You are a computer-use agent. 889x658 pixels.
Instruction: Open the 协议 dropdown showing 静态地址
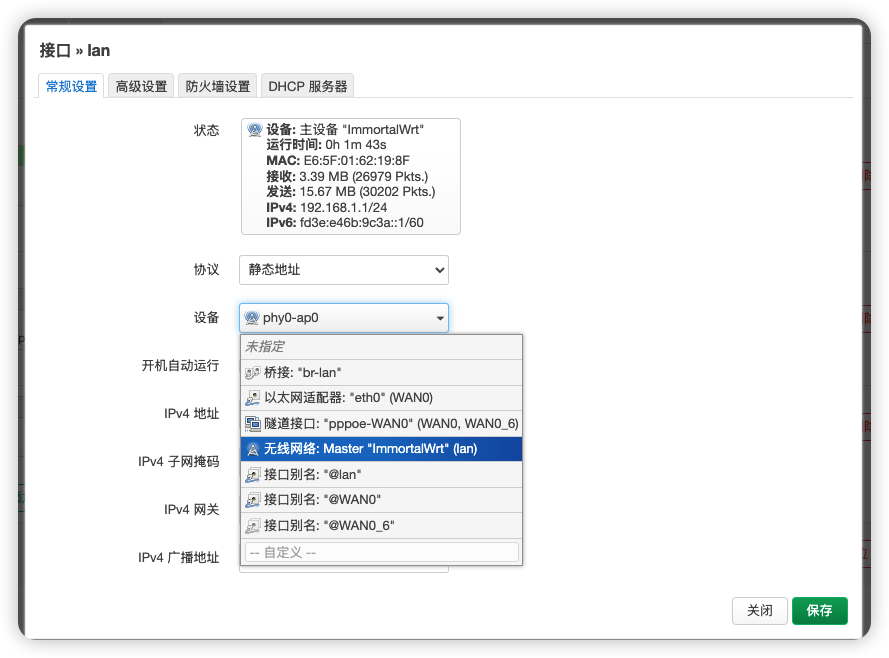pyautogui.click(x=343, y=269)
